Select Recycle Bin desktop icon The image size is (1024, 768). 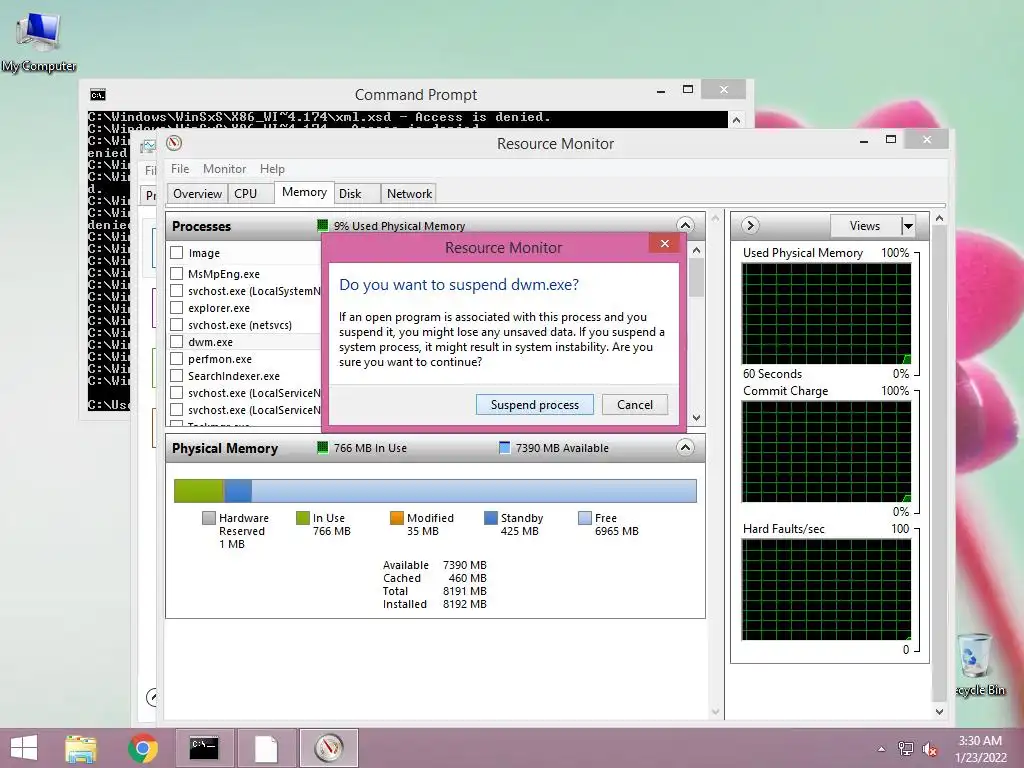pos(979,664)
